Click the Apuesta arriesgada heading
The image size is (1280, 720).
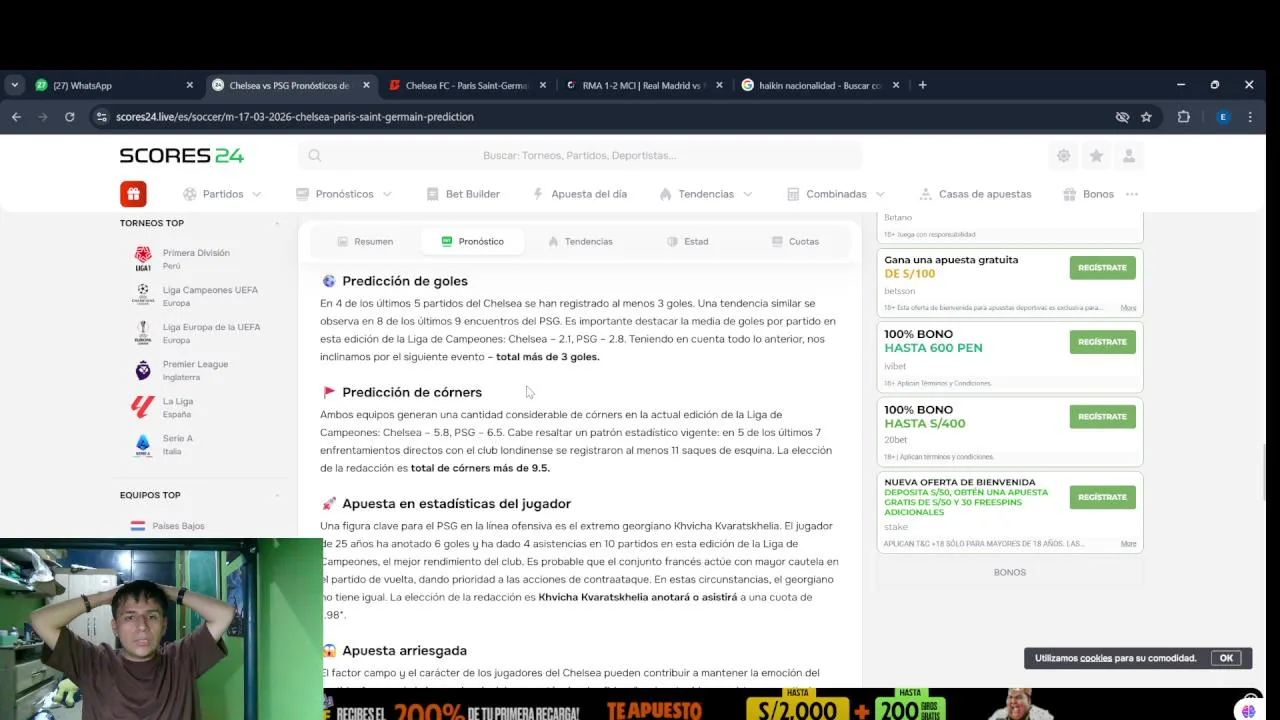[x=405, y=650]
